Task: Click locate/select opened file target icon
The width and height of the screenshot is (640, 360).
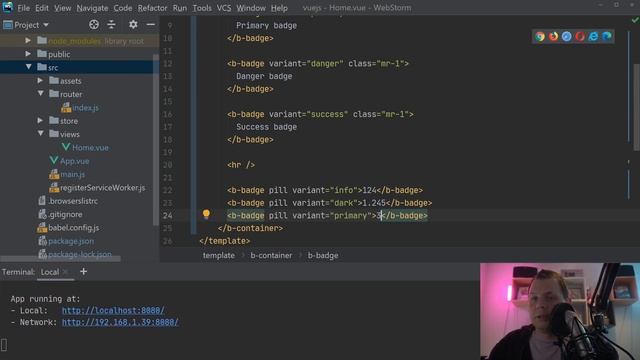Action: [x=94, y=25]
